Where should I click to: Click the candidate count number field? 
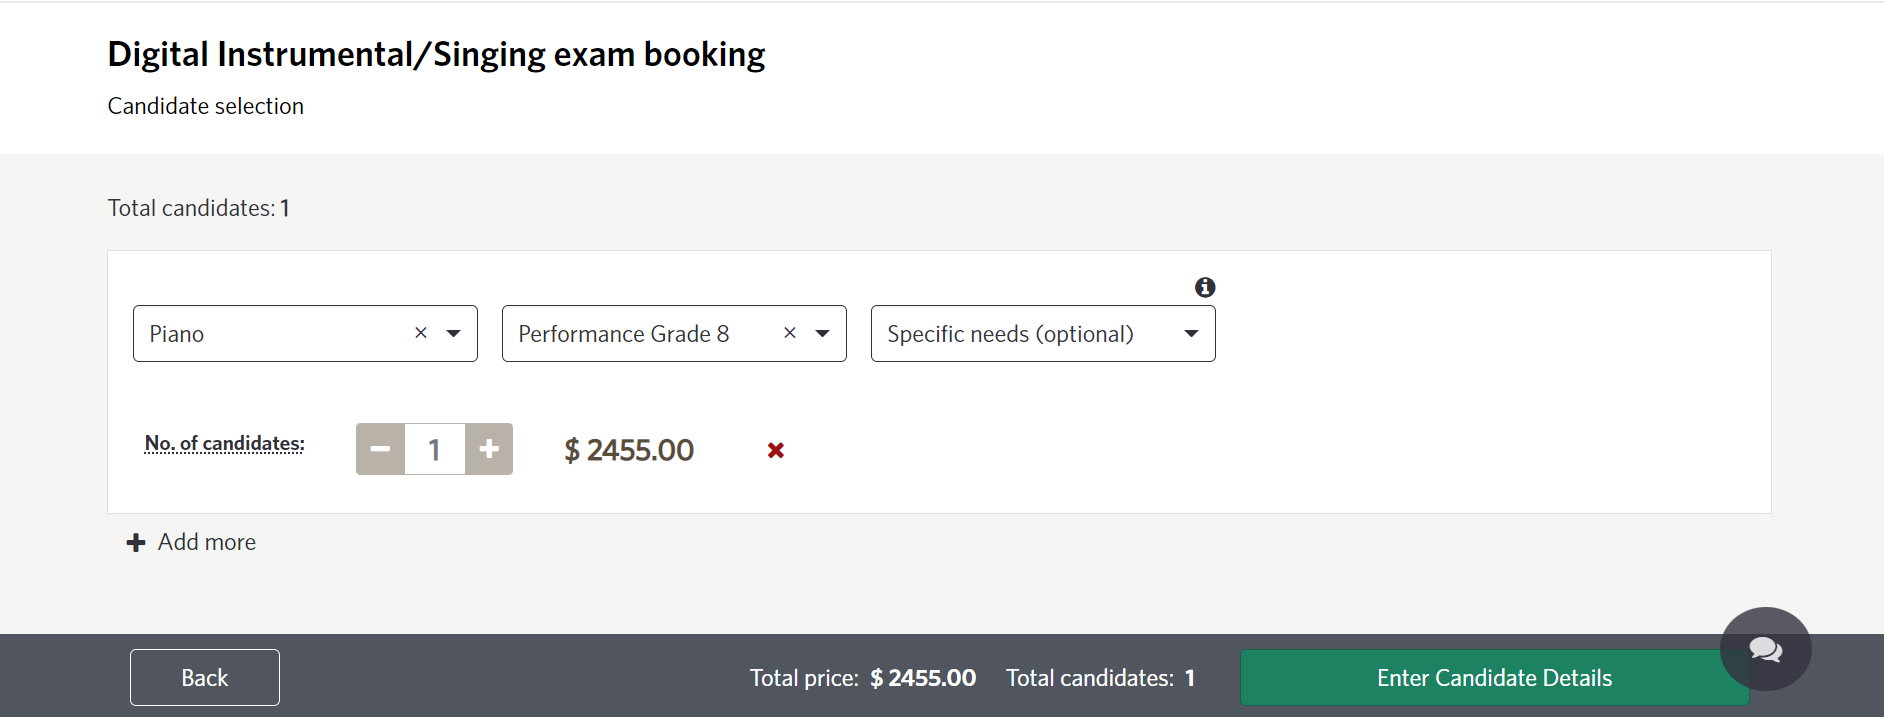click(x=435, y=449)
